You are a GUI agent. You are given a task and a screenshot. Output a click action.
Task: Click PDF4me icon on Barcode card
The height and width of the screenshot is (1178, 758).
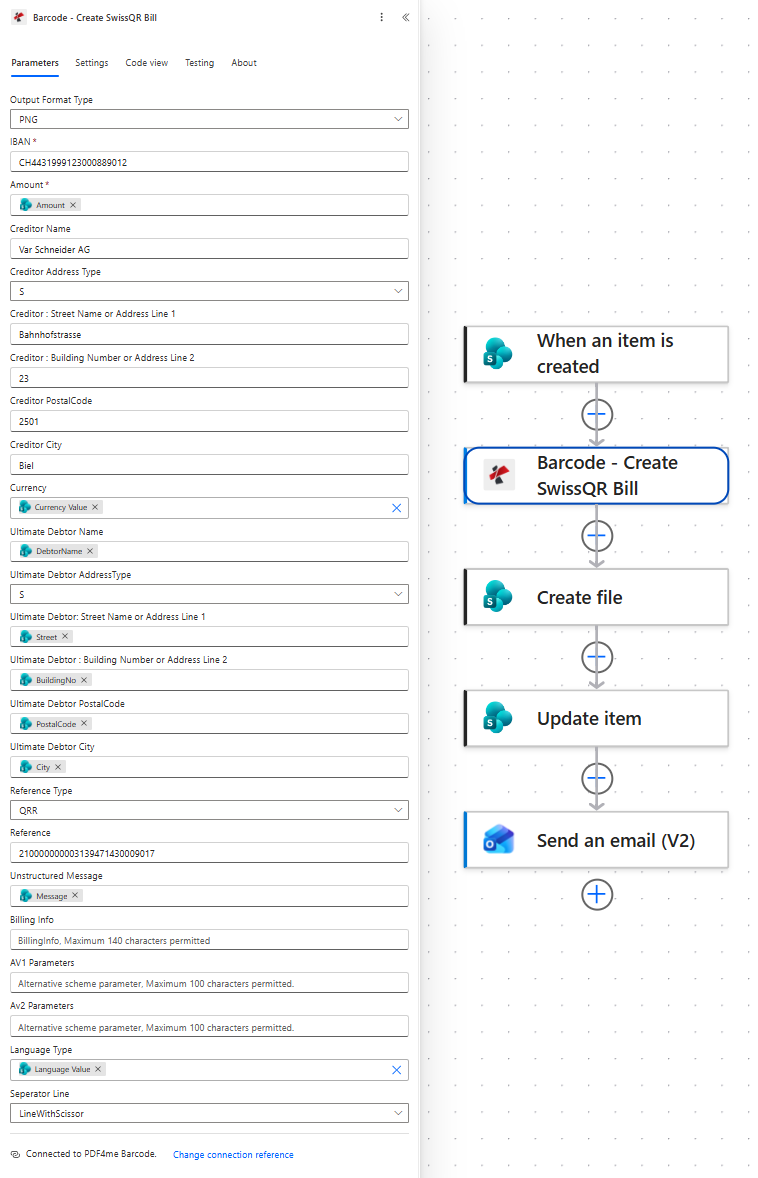pyautogui.click(x=499, y=475)
